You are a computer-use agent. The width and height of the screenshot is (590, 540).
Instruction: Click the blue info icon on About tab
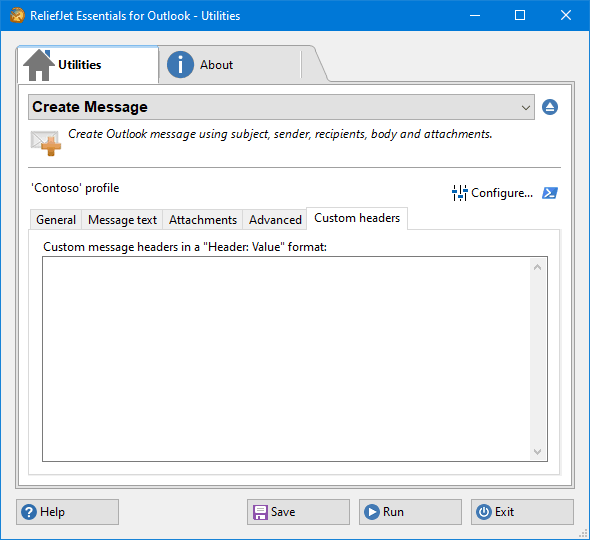180,65
